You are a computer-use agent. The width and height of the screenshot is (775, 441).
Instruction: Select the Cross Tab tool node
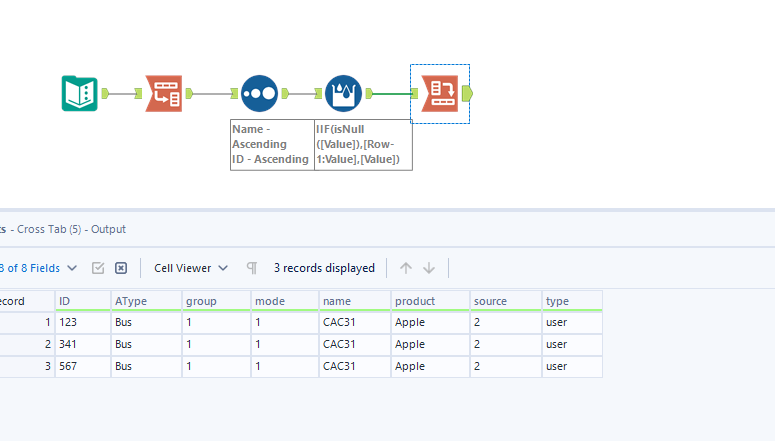[438, 94]
